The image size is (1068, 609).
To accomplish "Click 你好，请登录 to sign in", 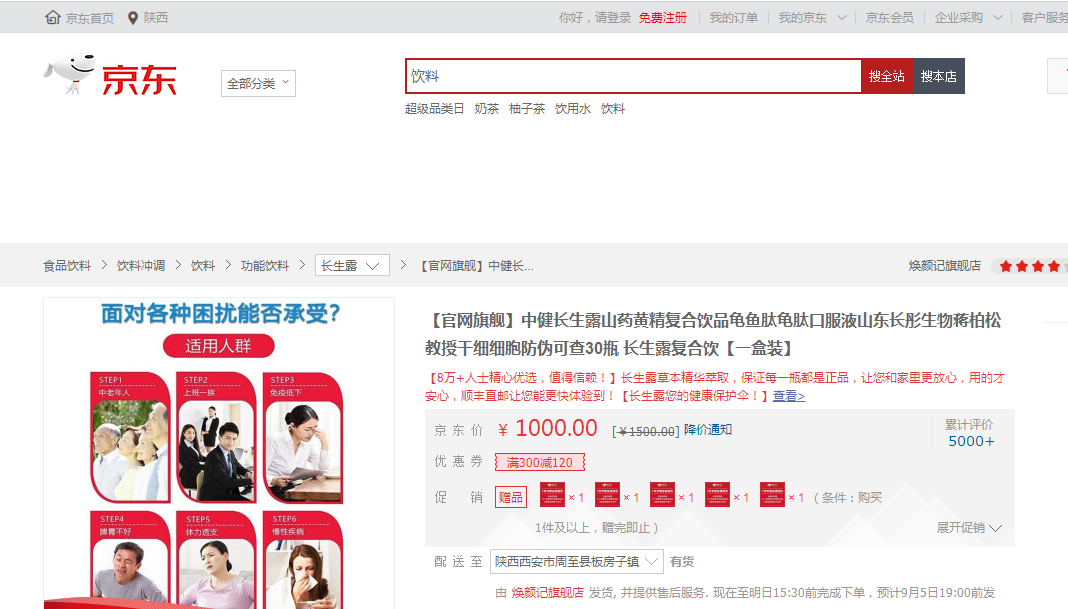I will point(595,18).
